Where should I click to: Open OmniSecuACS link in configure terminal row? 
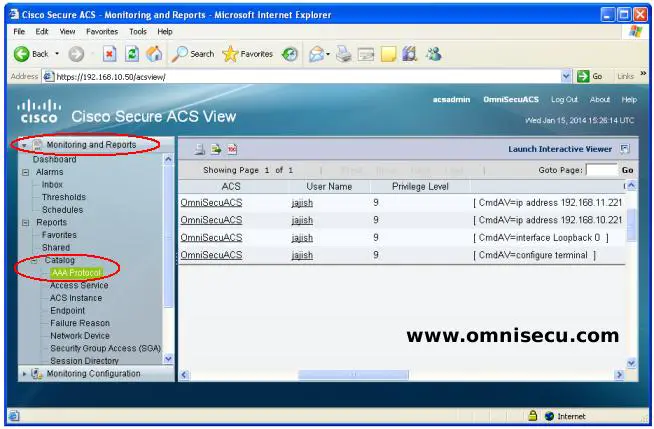[x=211, y=255]
